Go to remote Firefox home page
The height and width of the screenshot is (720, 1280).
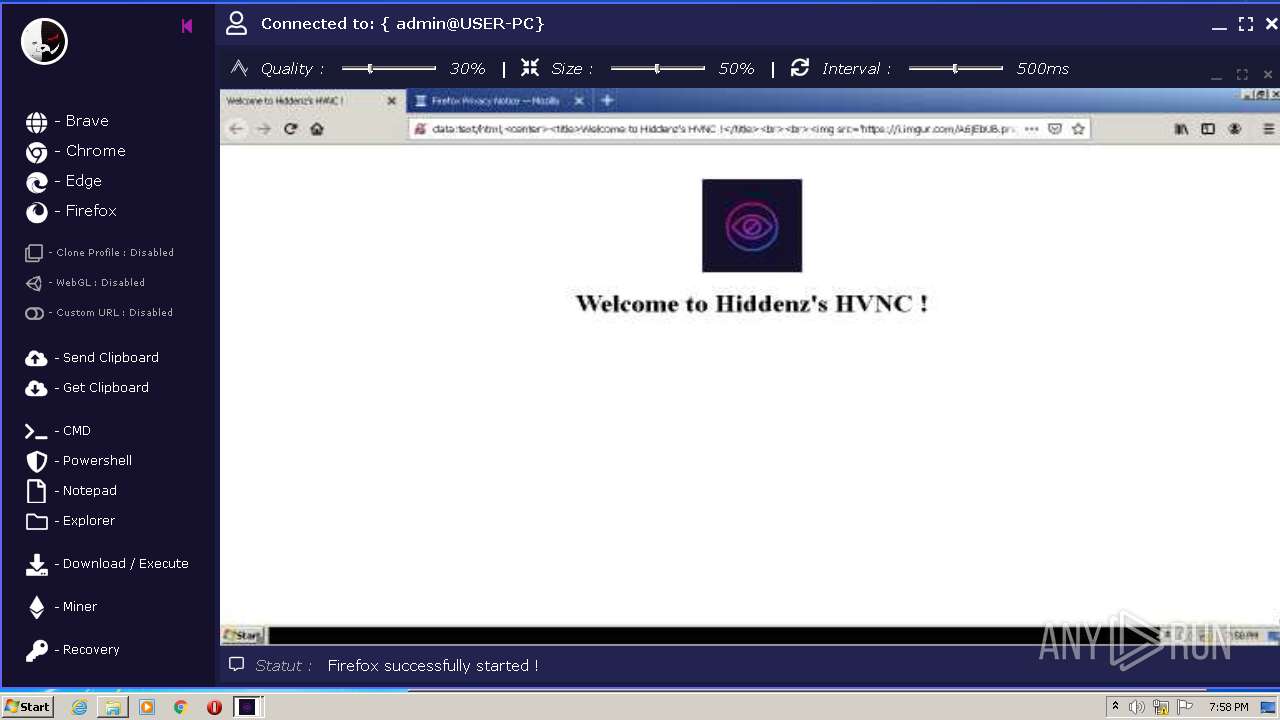317,129
